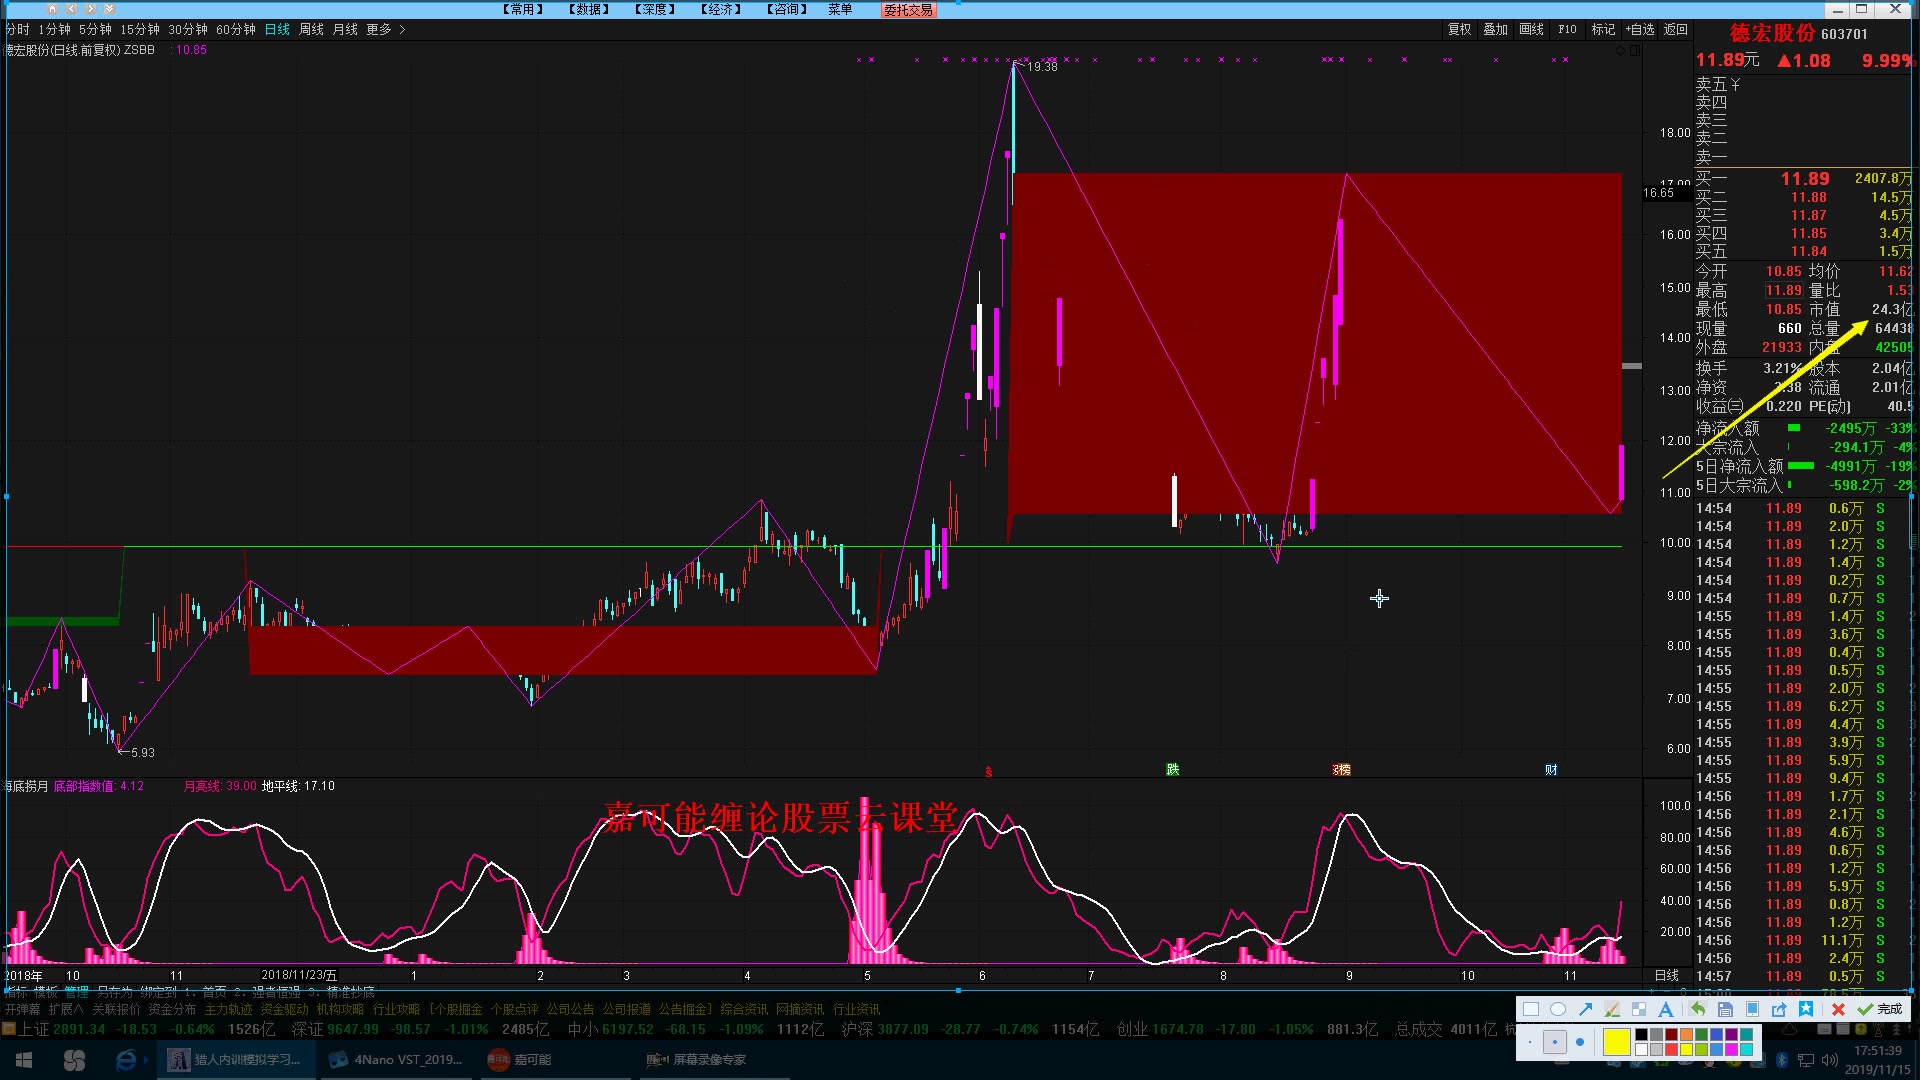Add stock via +自选
The width and height of the screenshot is (1920, 1080).
[1640, 30]
